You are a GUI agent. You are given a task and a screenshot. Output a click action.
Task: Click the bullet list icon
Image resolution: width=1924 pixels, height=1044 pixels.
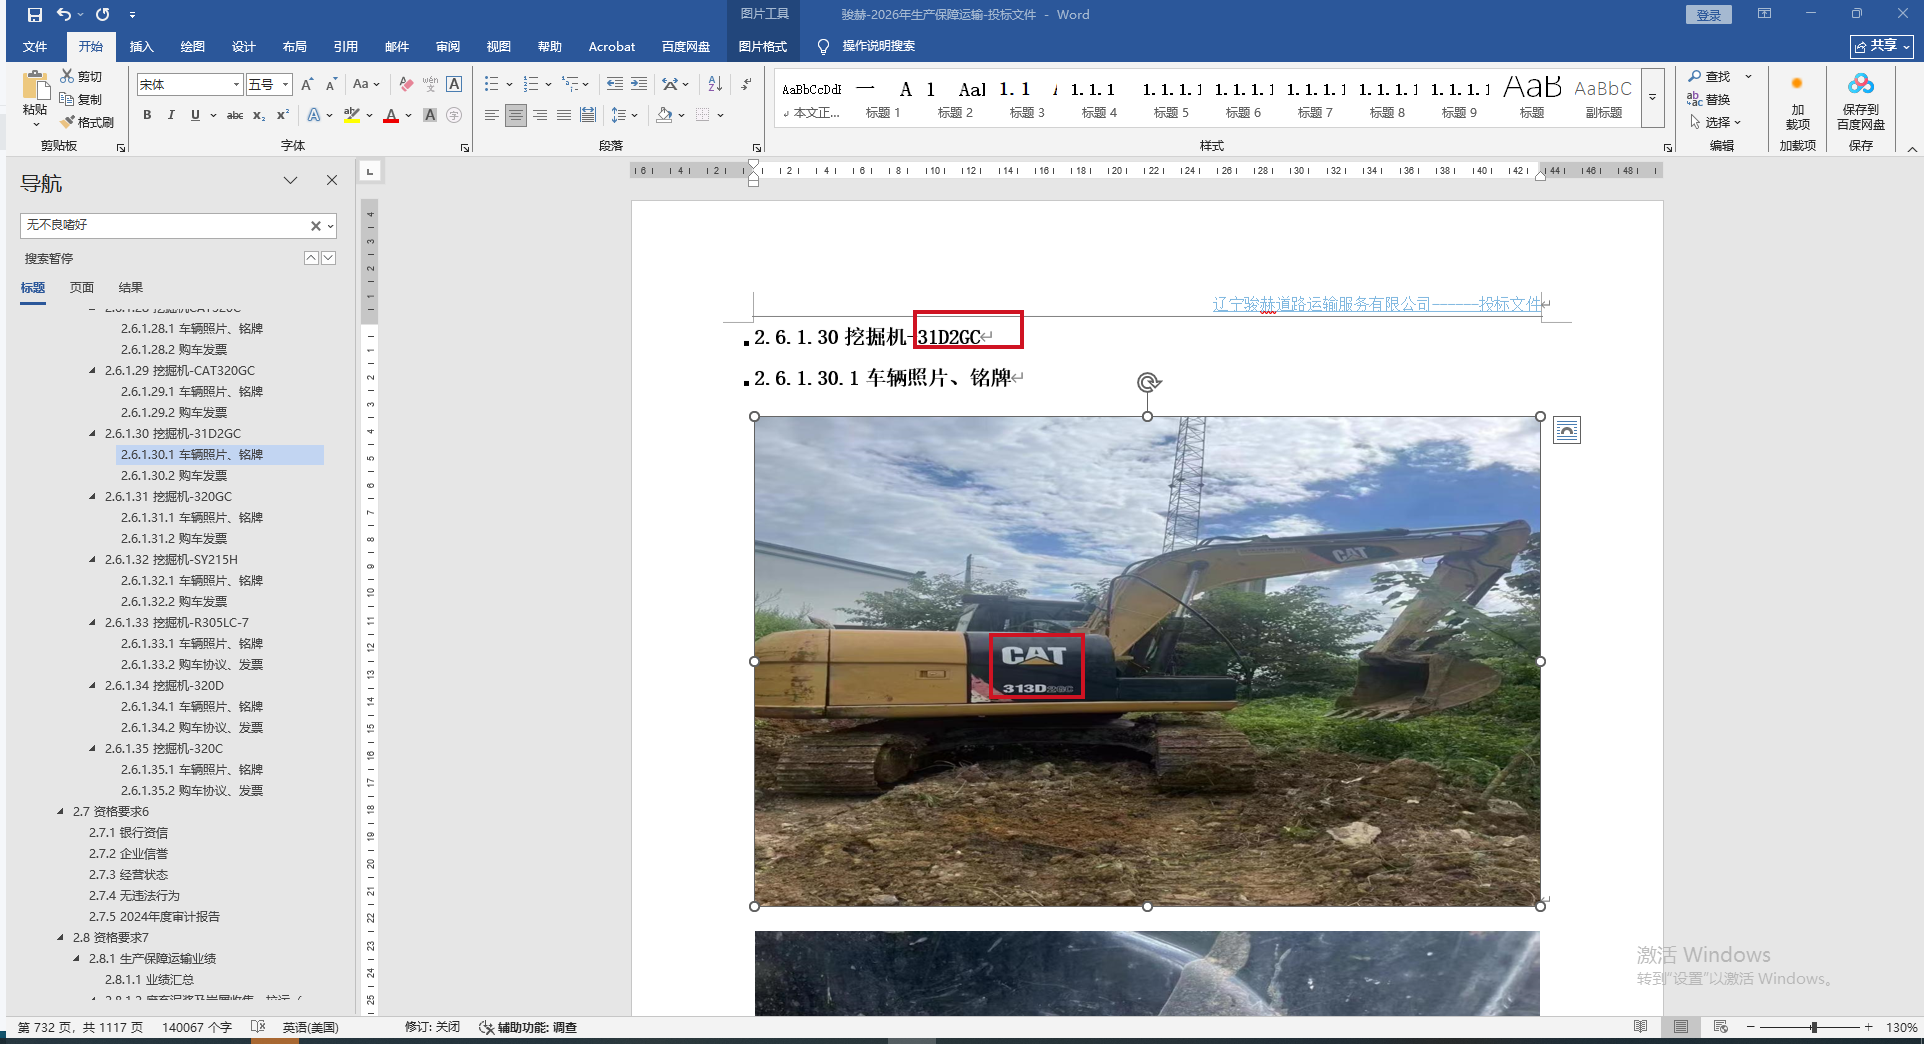point(491,84)
